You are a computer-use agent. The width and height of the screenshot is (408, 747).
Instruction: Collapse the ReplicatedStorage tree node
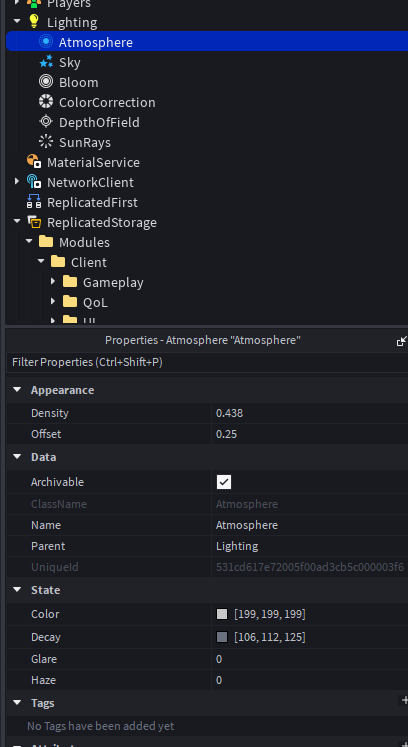click(x=17, y=222)
